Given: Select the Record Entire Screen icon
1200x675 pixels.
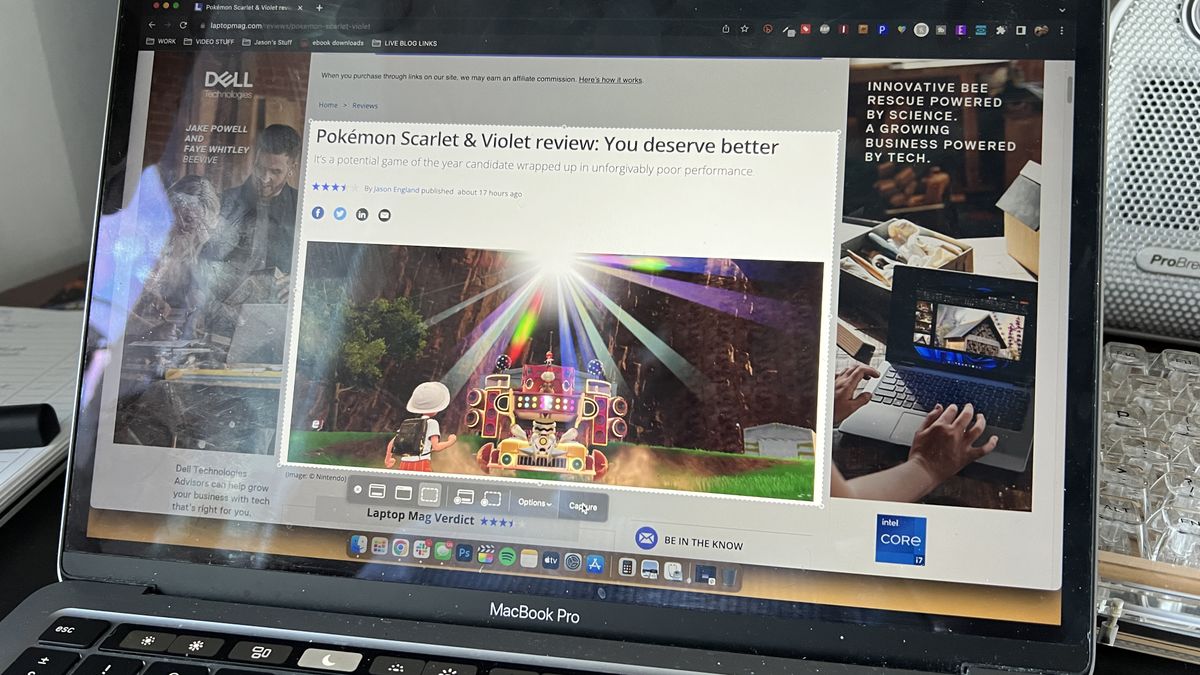Looking at the screenshot, I should pyautogui.click(x=463, y=495).
